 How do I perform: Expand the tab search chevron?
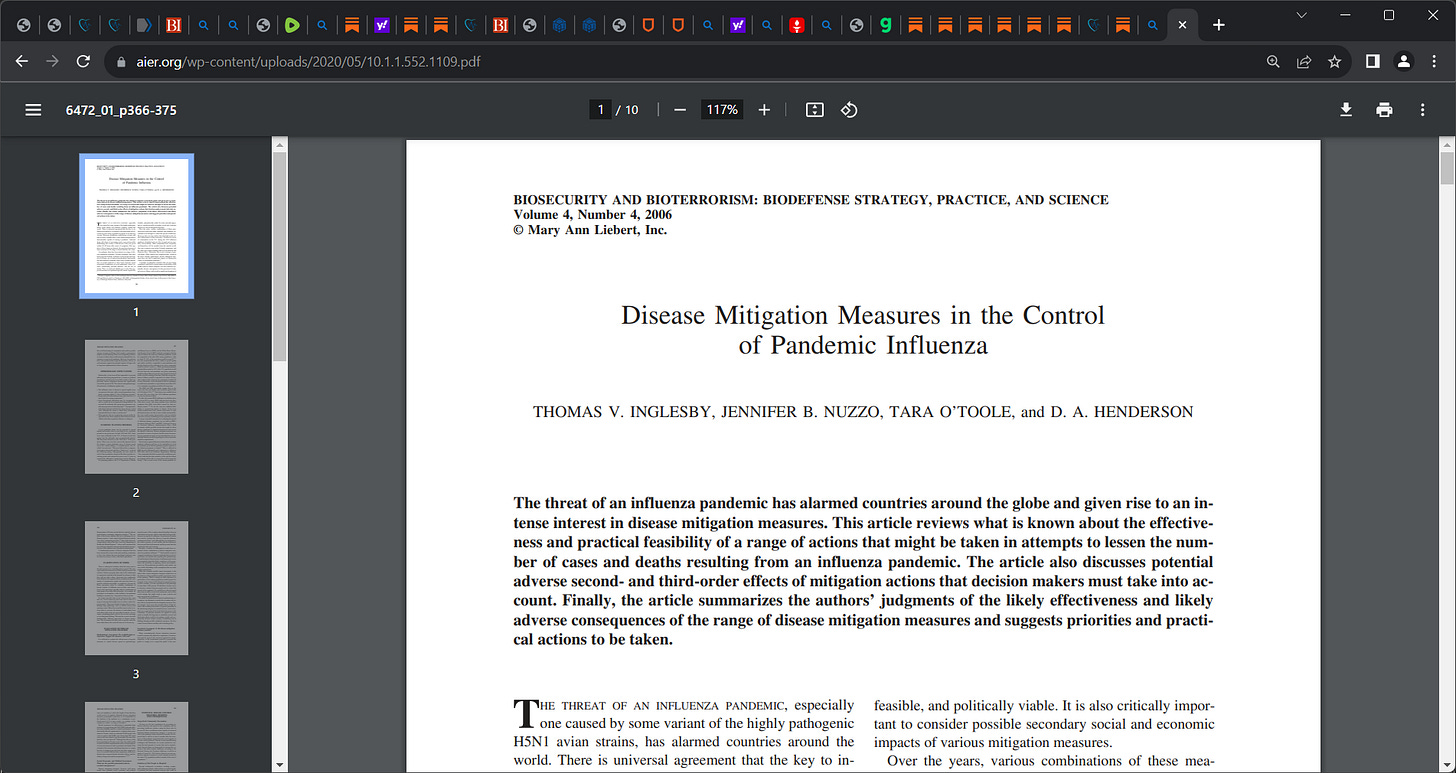(1301, 15)
